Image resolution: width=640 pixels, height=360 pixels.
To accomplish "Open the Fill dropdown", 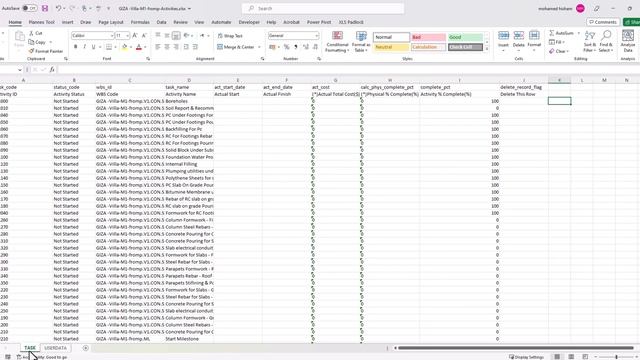I will coord(557,42).
